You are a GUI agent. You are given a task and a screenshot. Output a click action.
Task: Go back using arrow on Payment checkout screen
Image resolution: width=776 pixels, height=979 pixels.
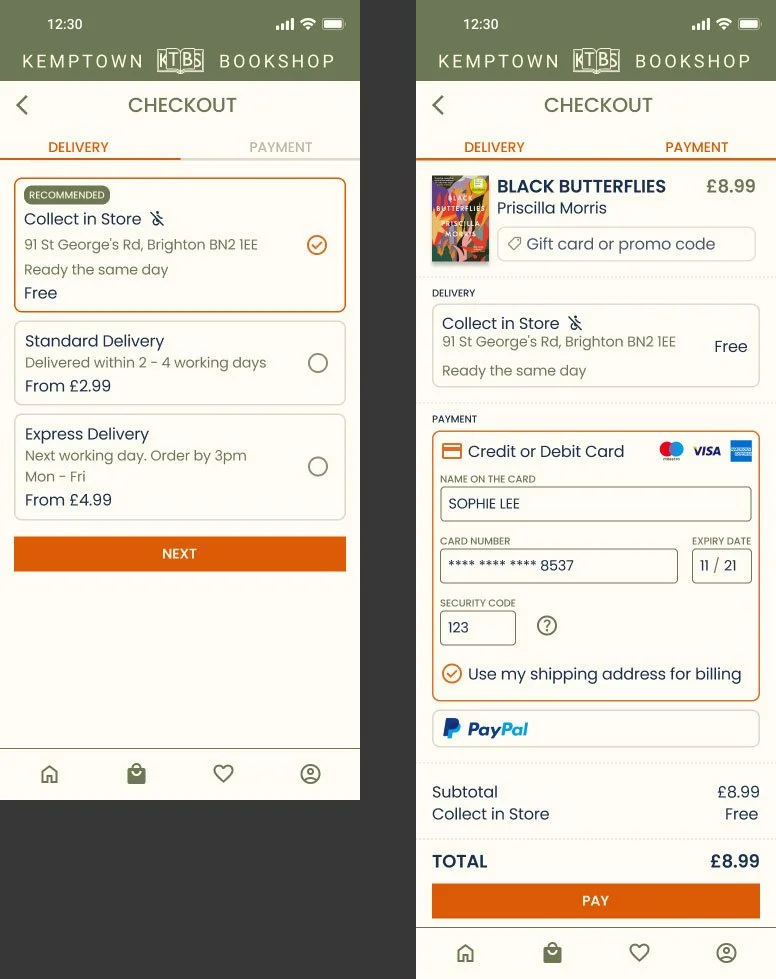click(x=438, y=105)
